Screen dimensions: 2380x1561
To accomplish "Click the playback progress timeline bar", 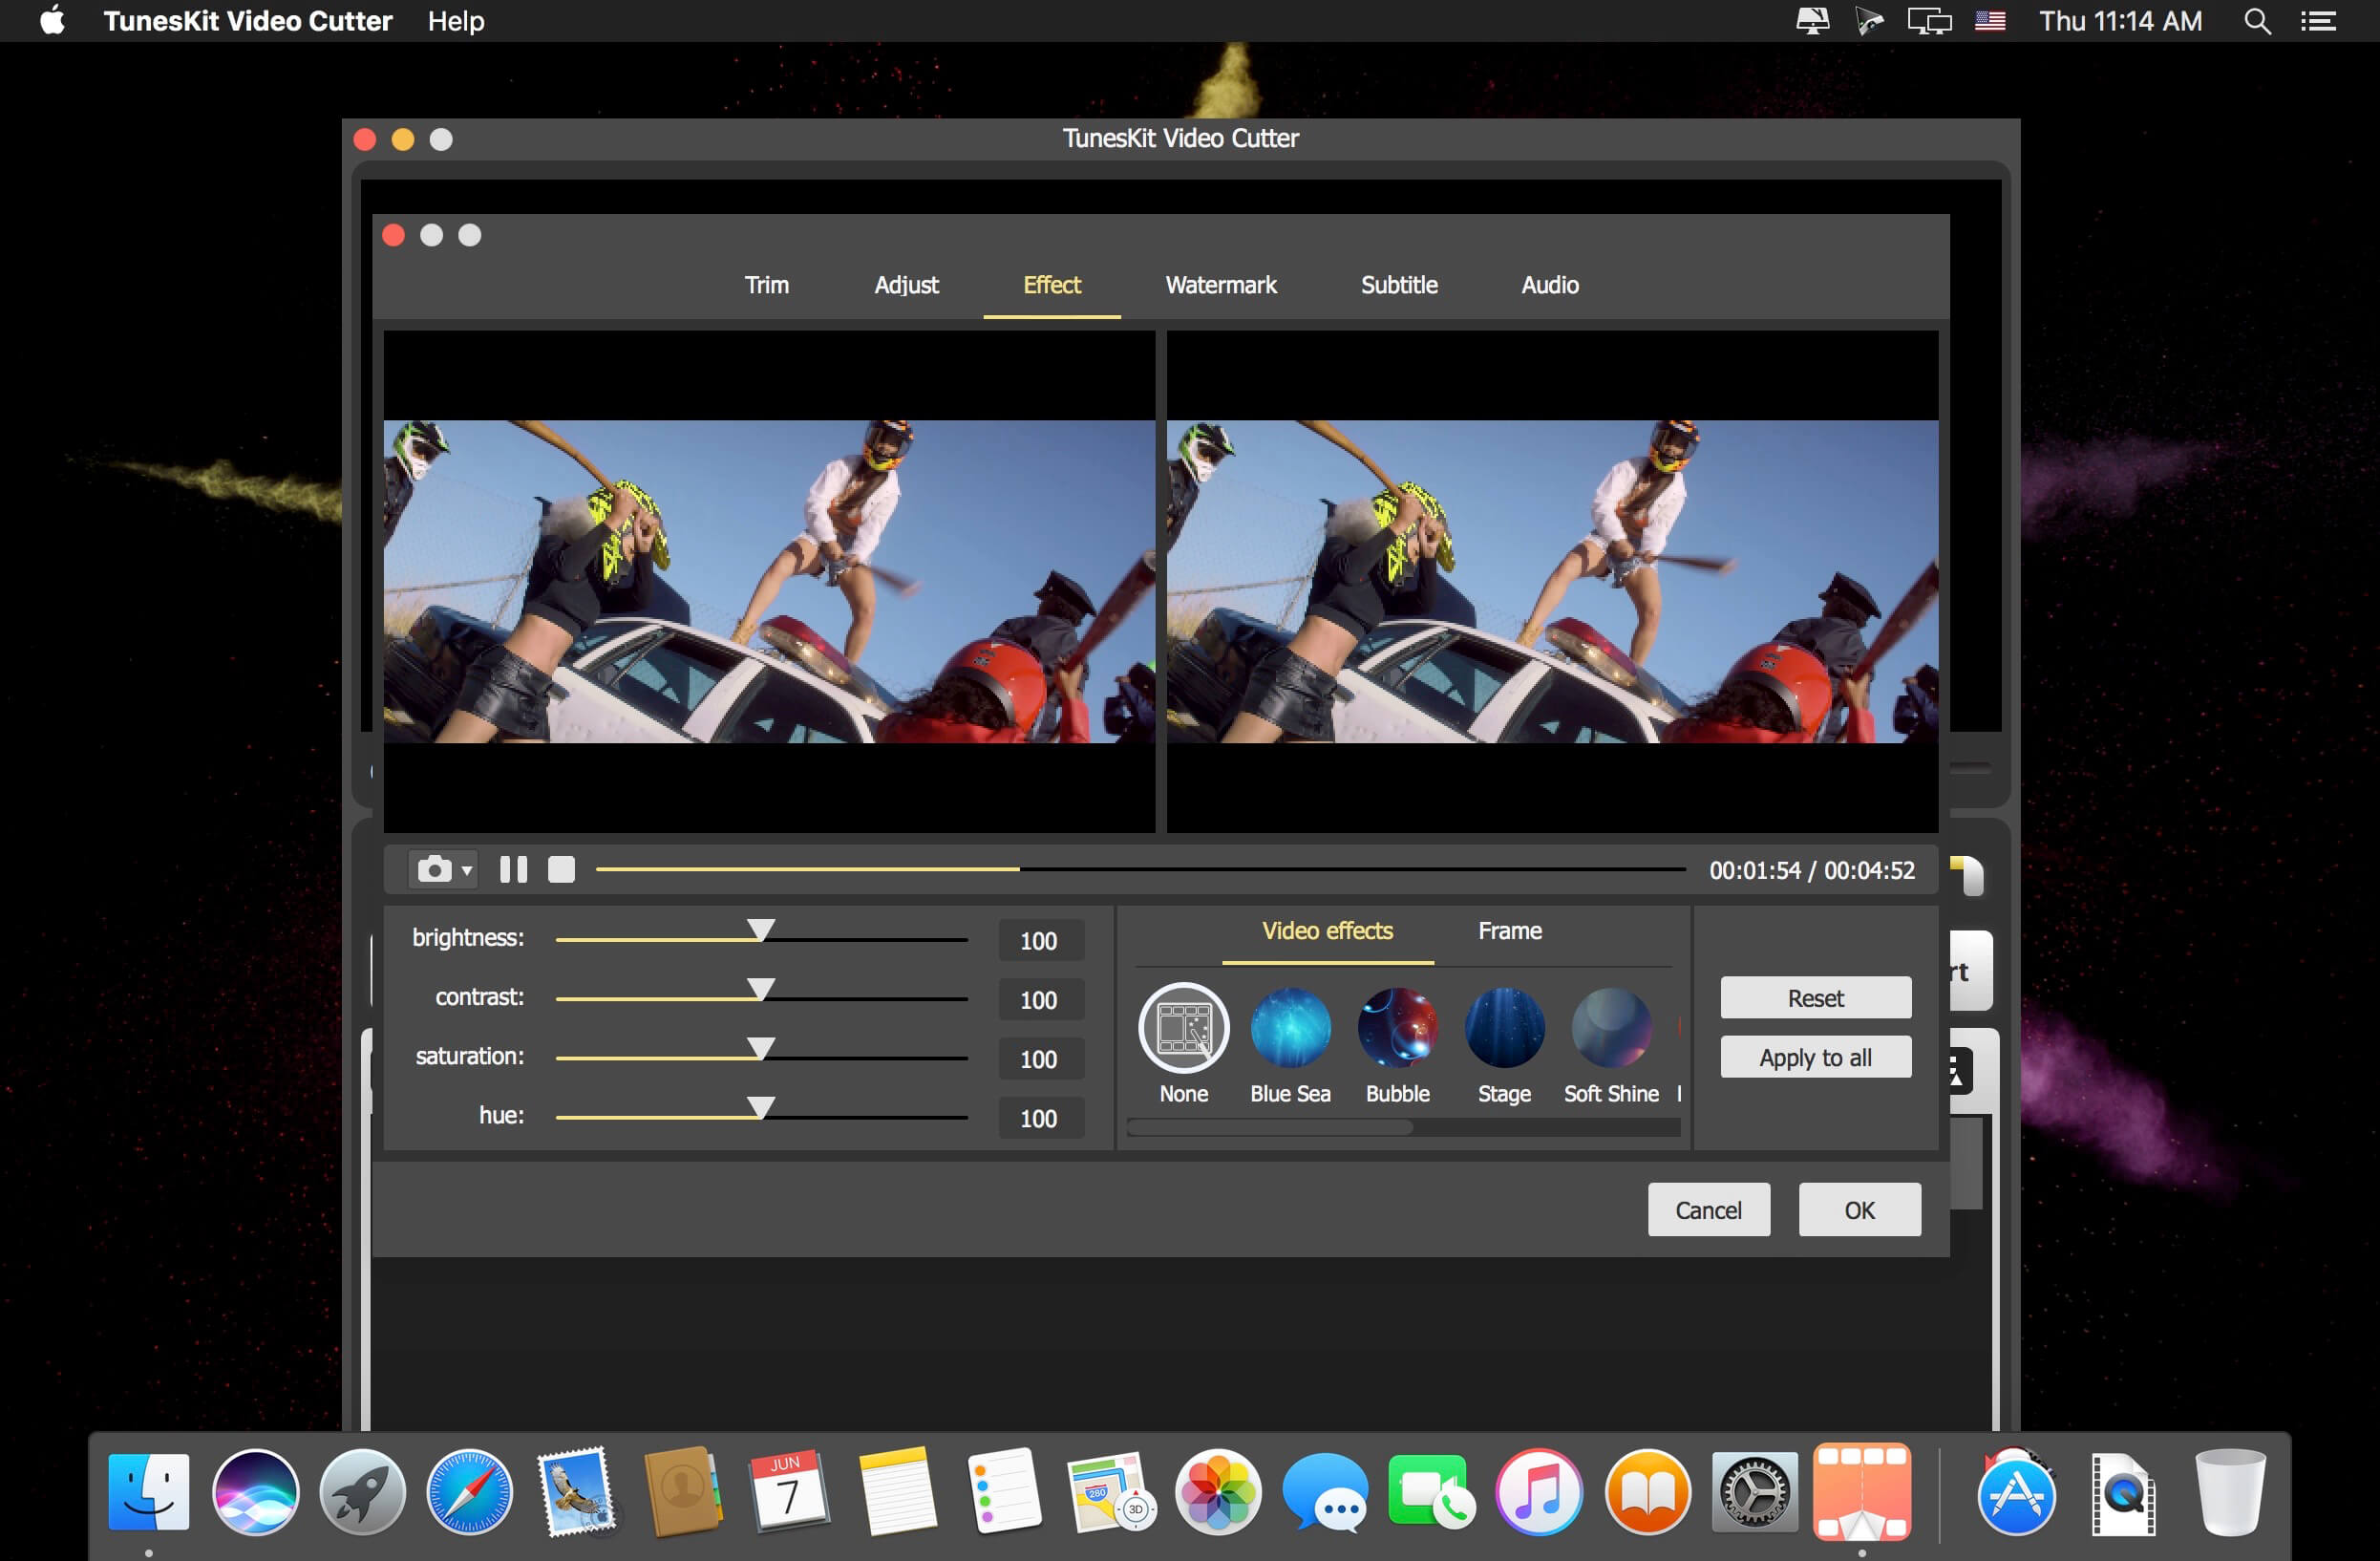I will coord(1147,867).
